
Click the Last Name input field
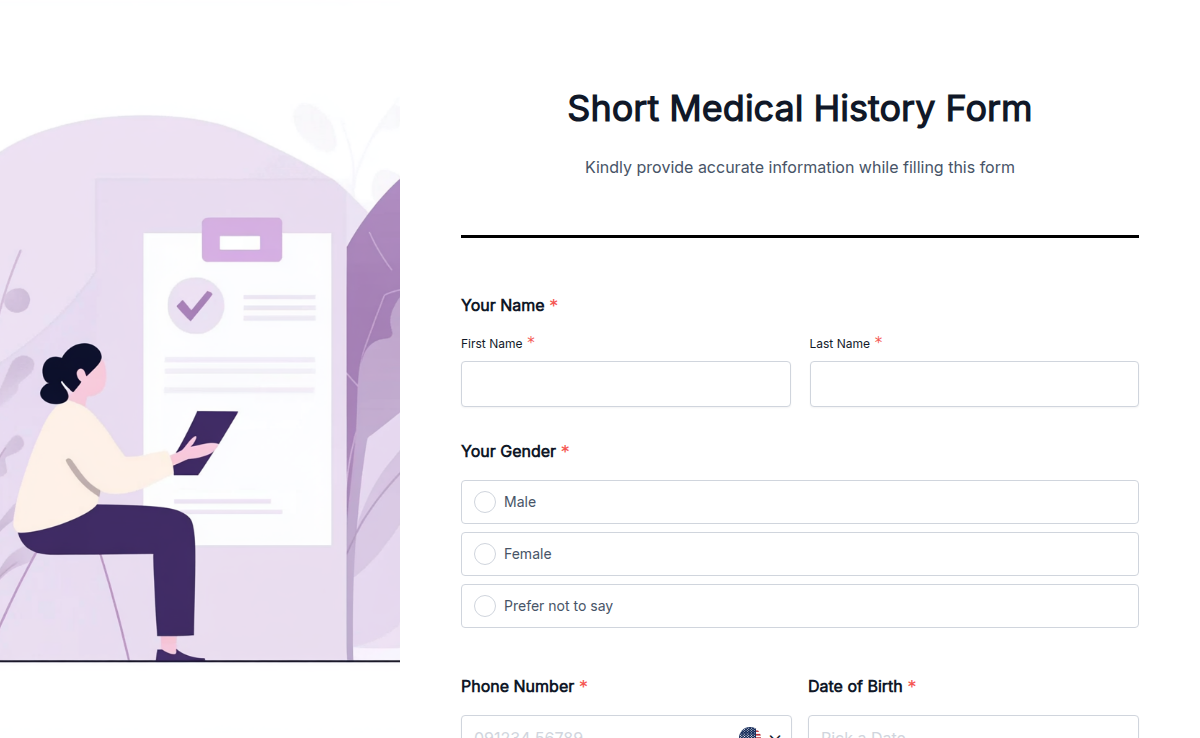click(973, 384)
